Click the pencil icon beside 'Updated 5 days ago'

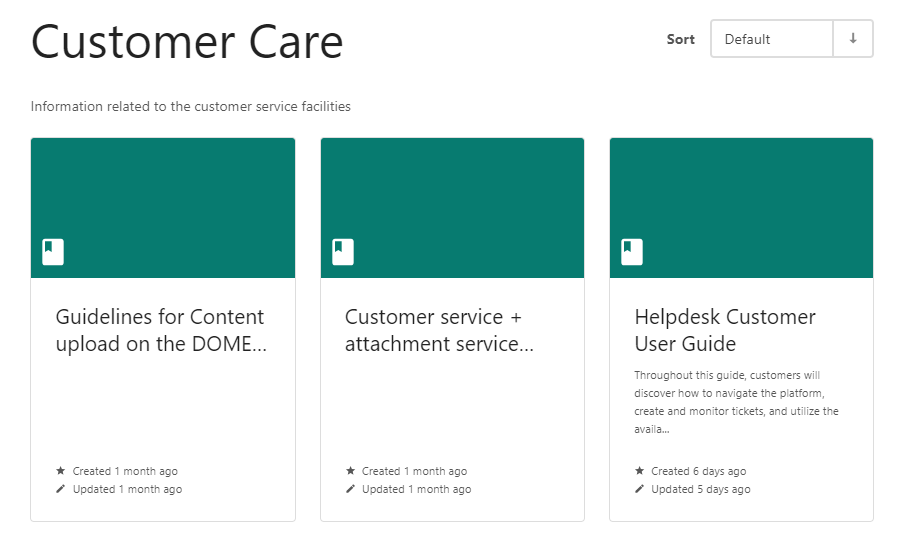(640, 489)
